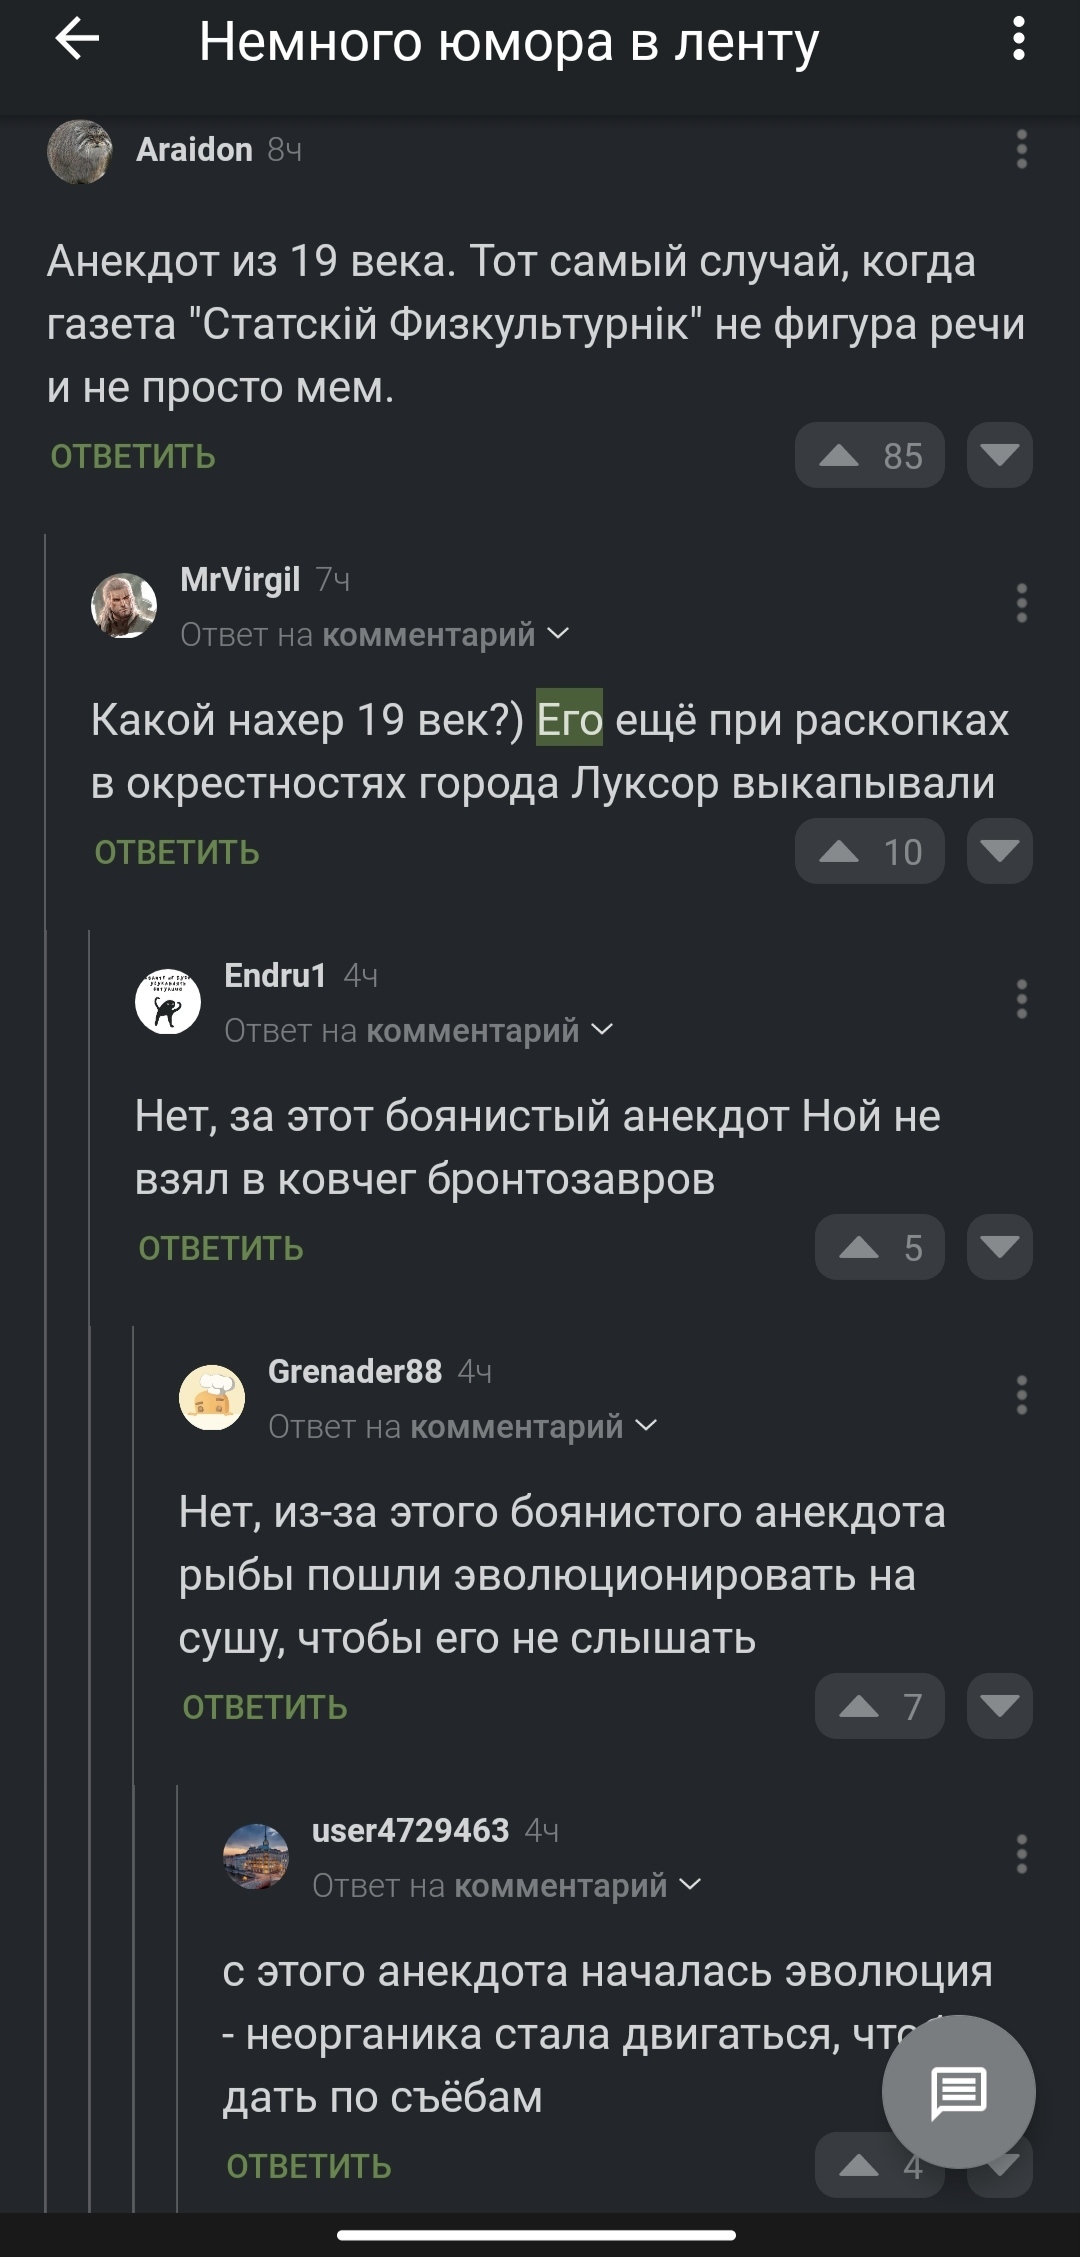Screen dimensions: 1080x2257
Task: Downvote Endru1's comment
Action: coord(999,1248)
